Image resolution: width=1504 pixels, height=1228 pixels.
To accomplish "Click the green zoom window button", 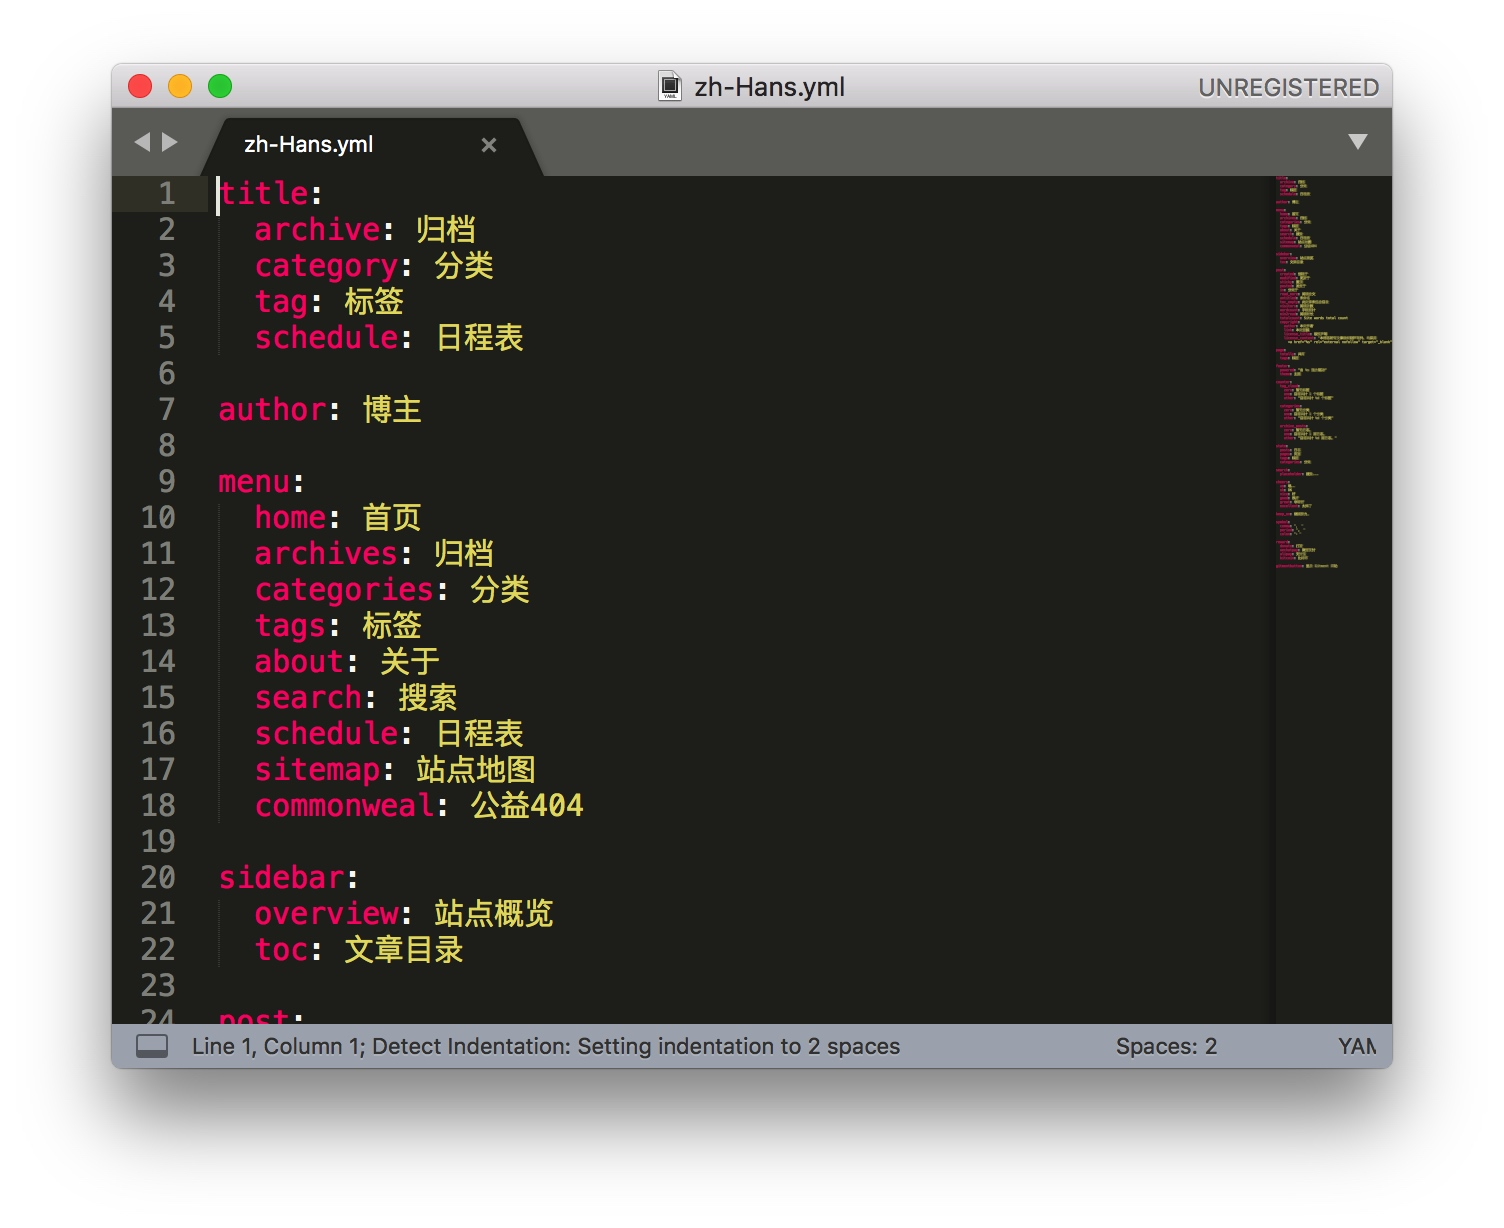I will pyautogui.click(x=220, y=86).
